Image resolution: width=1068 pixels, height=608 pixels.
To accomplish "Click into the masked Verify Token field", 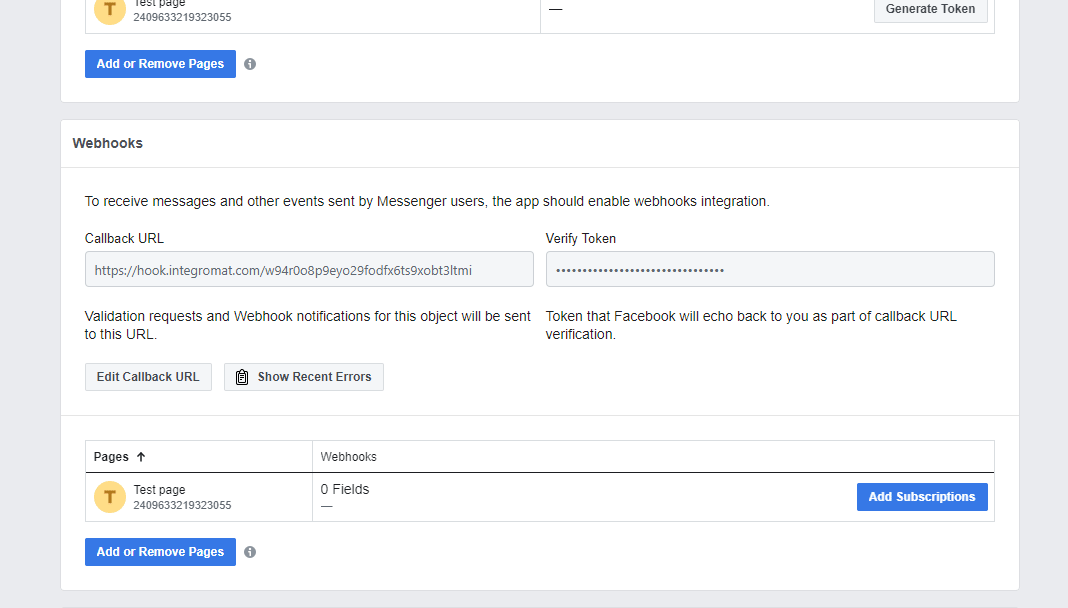I will 769,270.
